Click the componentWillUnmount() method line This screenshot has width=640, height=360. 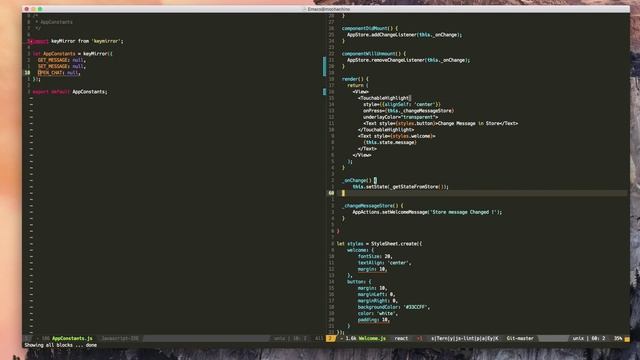(374, 54)
